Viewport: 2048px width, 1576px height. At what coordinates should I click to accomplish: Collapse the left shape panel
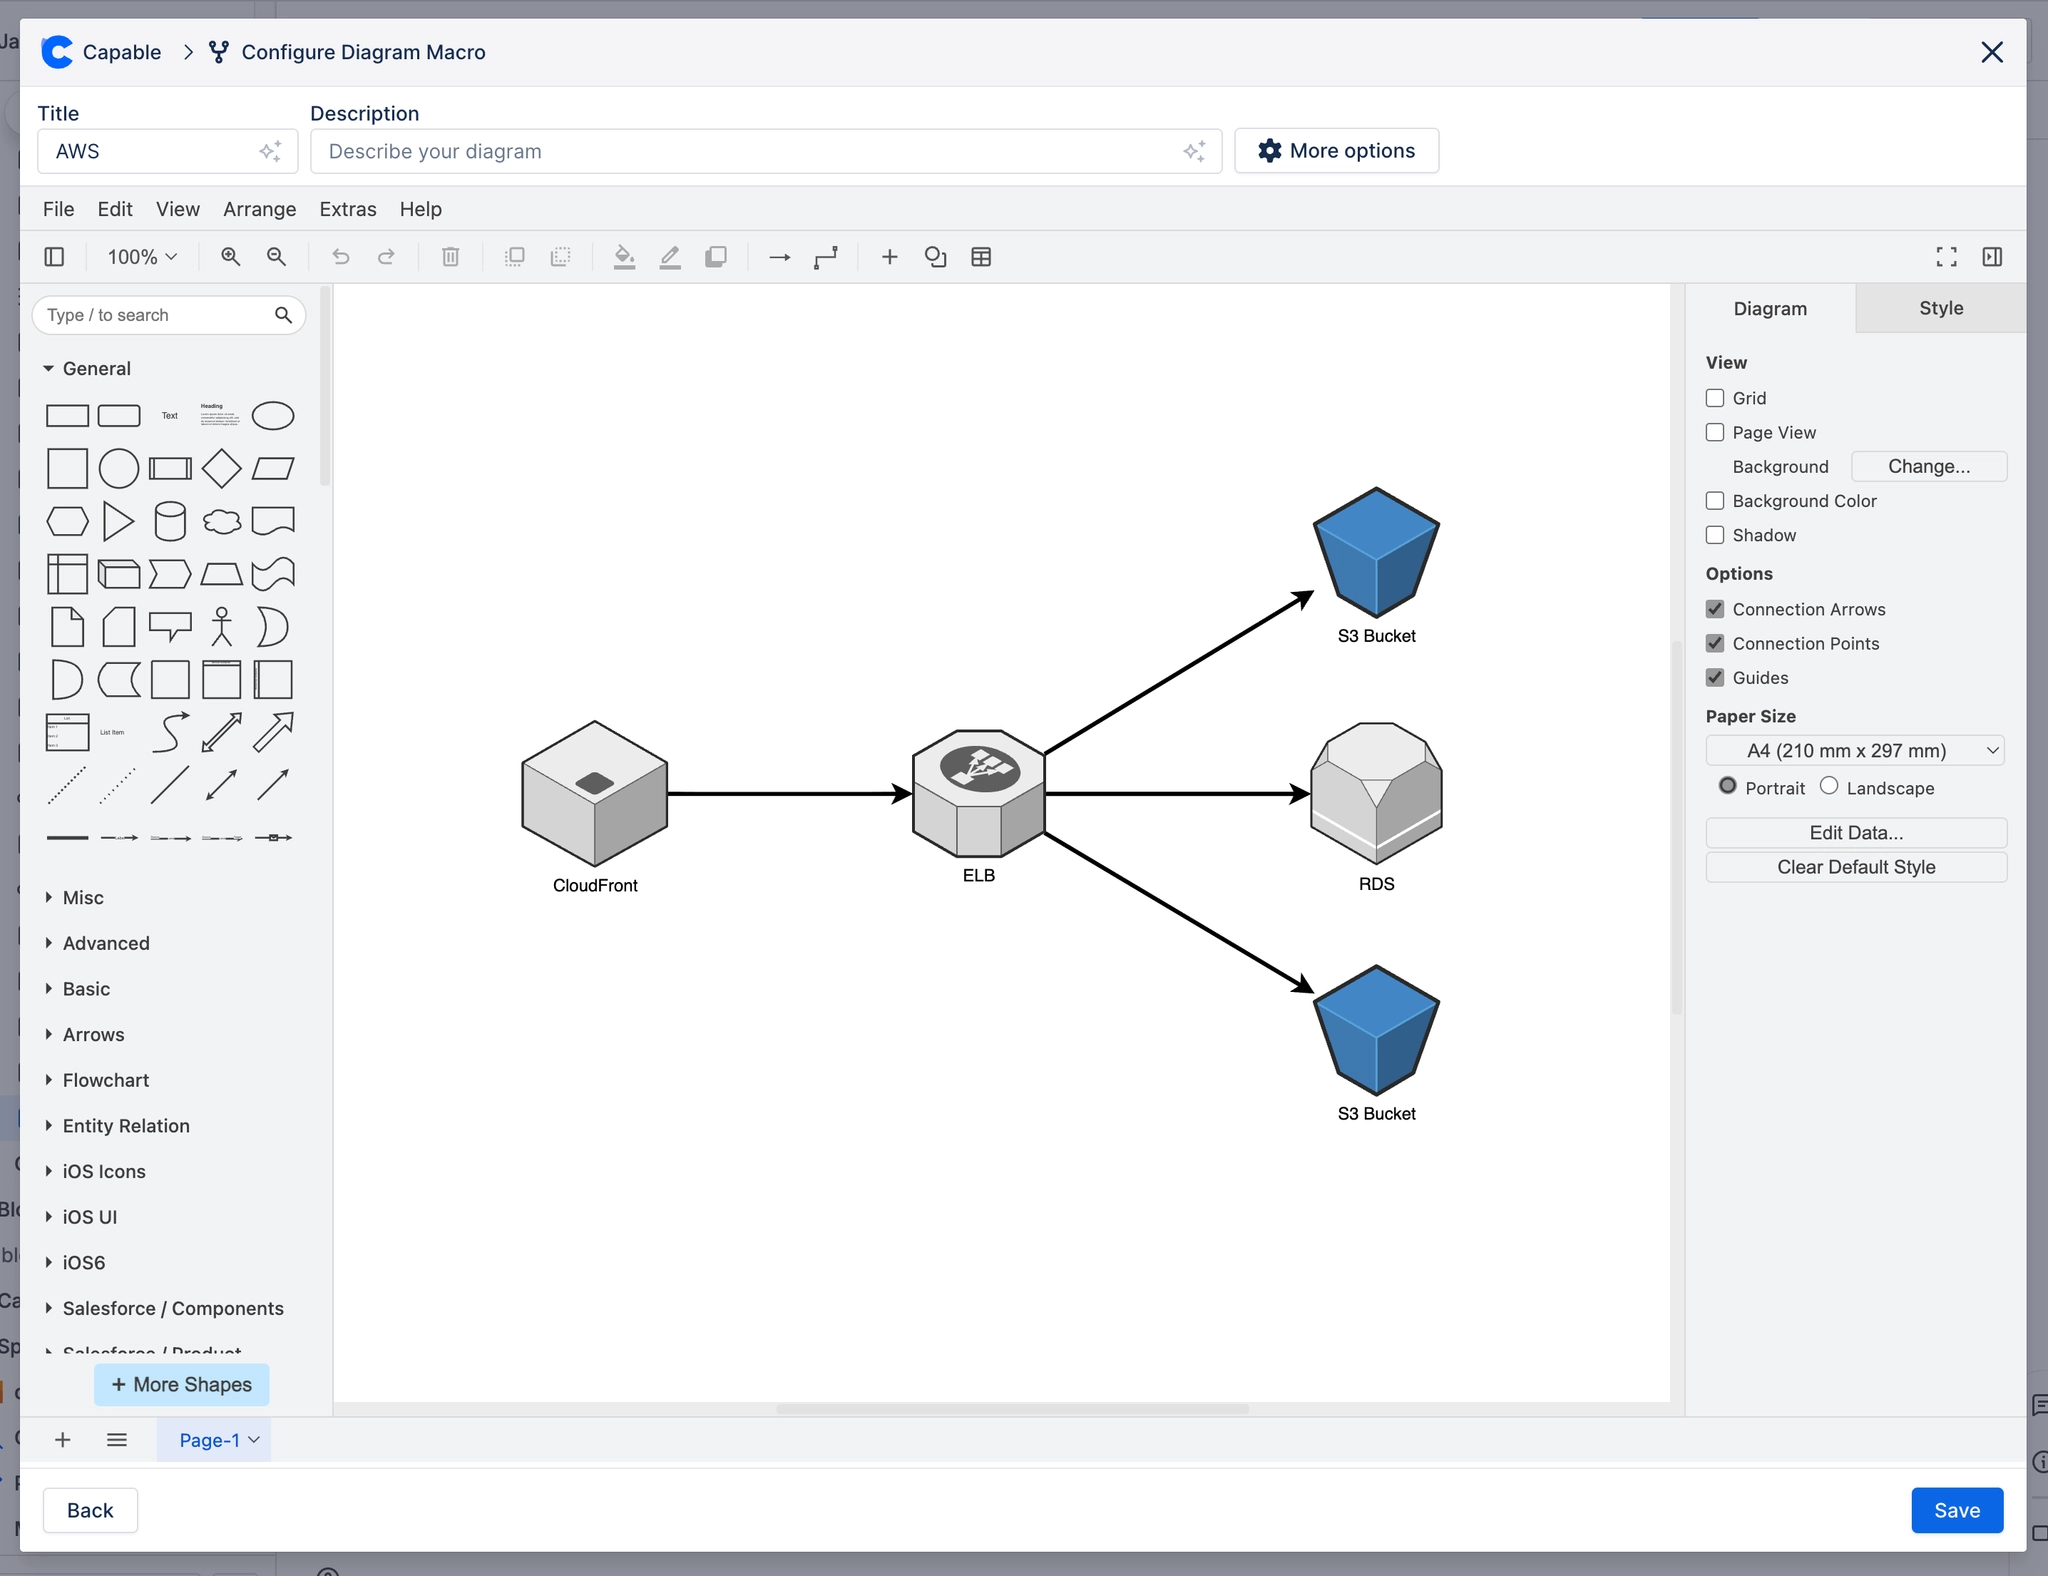pos(54,257)
